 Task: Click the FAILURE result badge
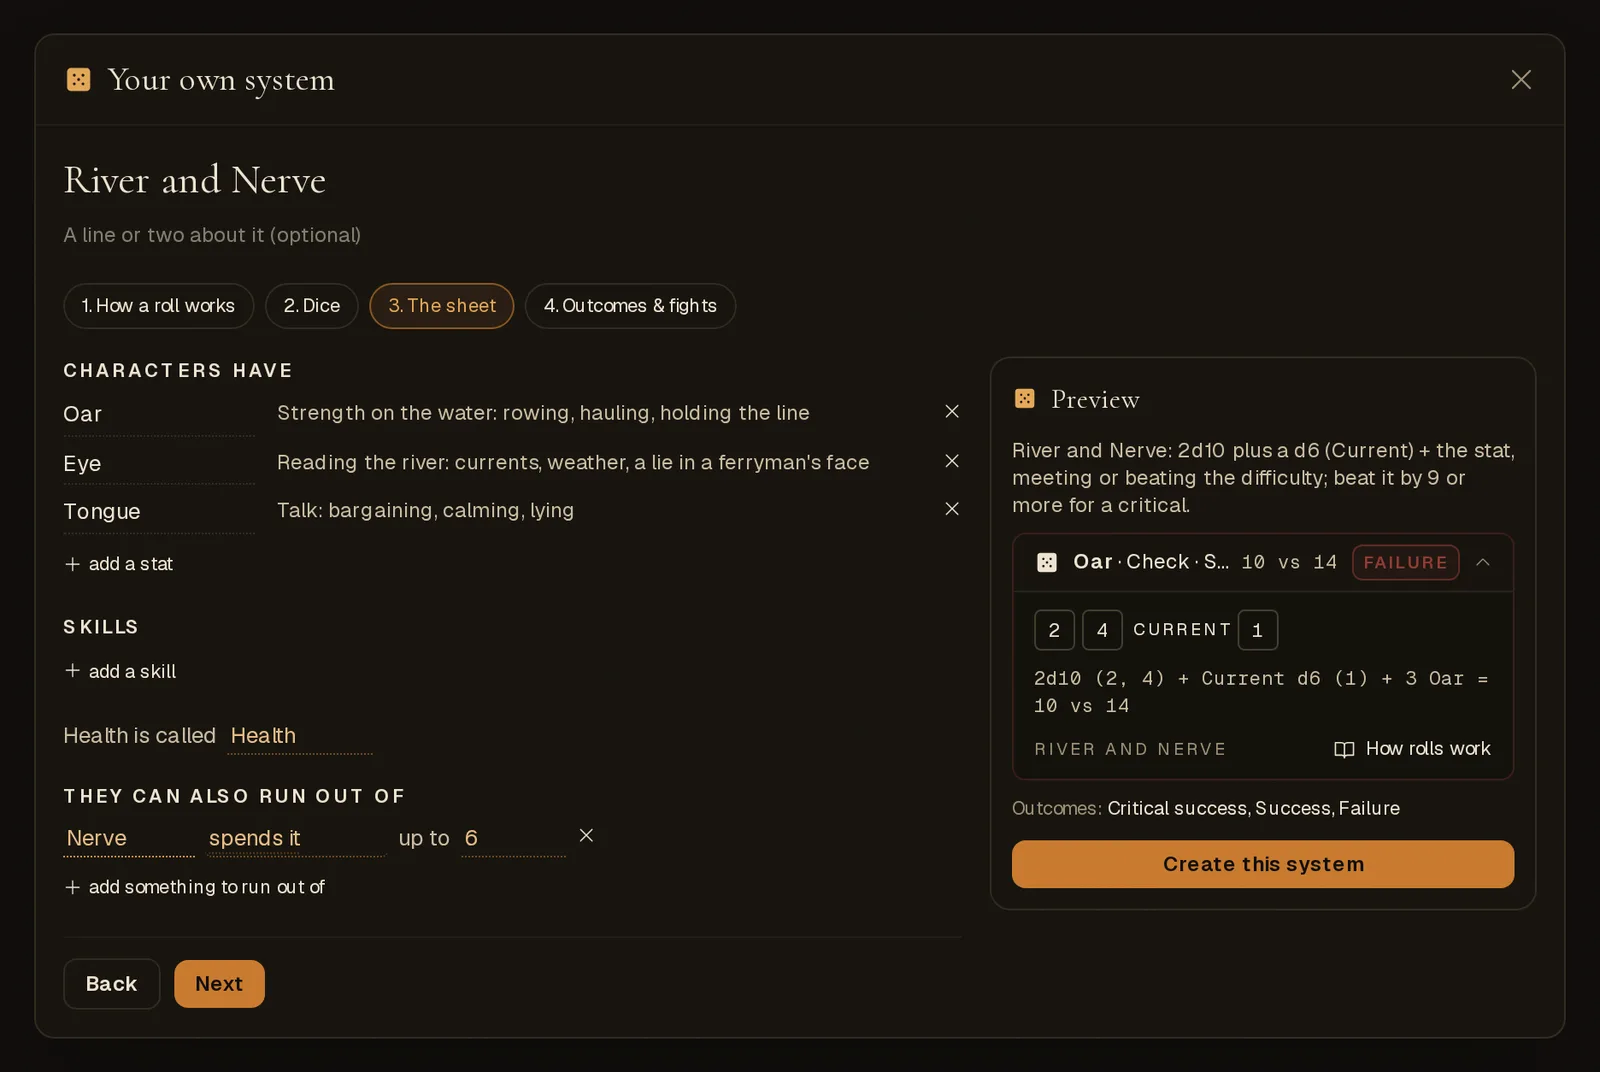1405,562
